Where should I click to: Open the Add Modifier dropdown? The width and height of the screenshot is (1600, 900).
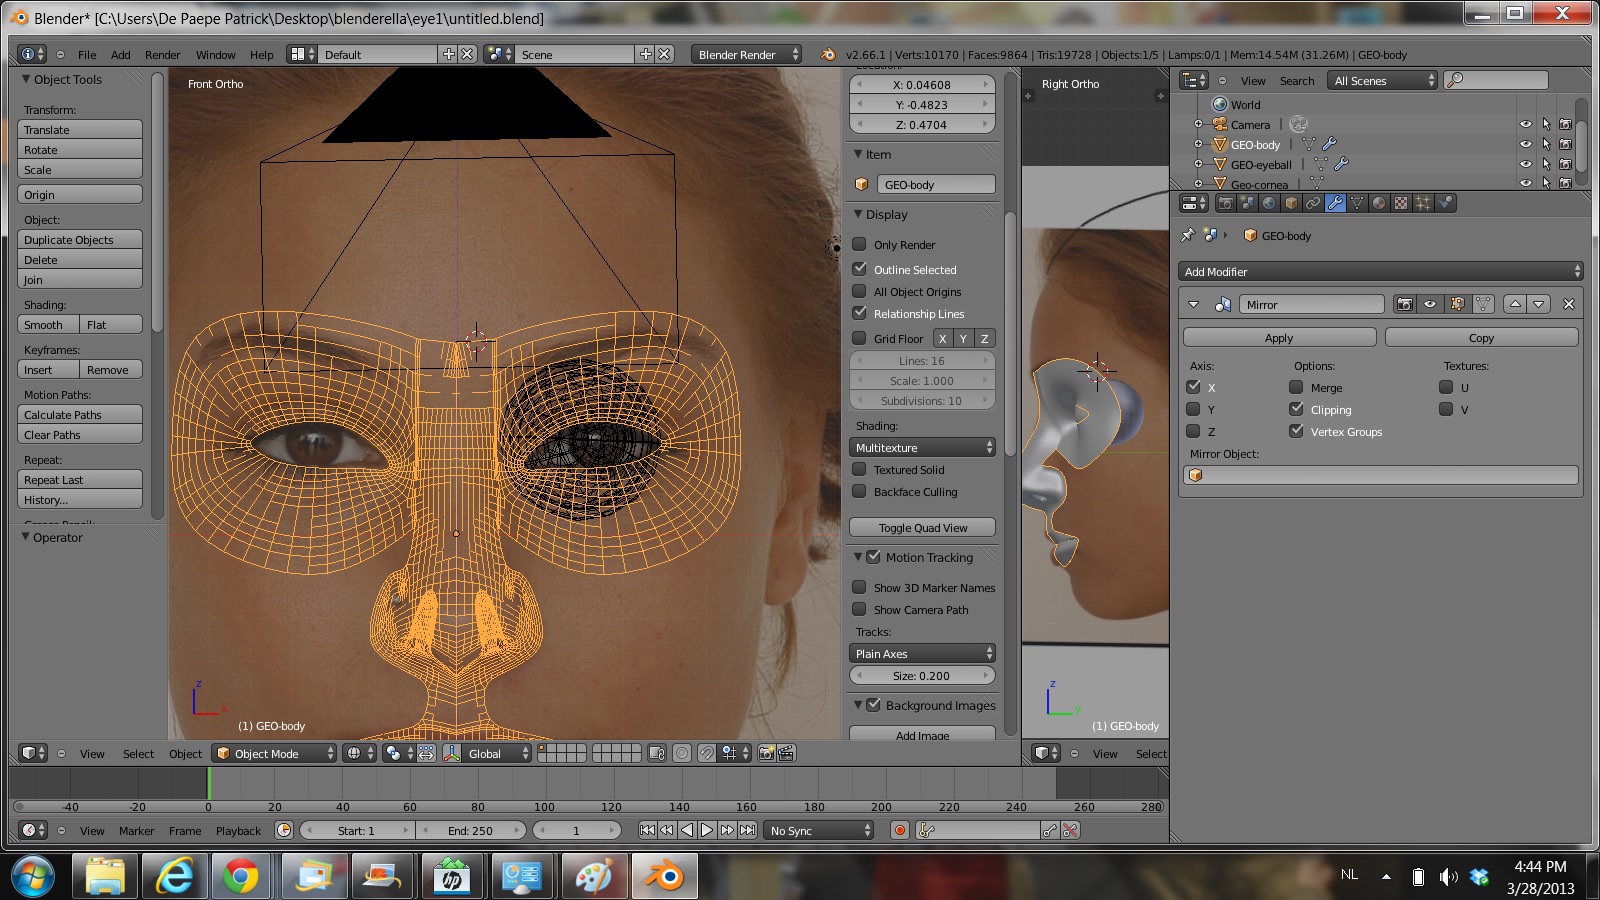pyautogui.click(x=1380, y=271)
